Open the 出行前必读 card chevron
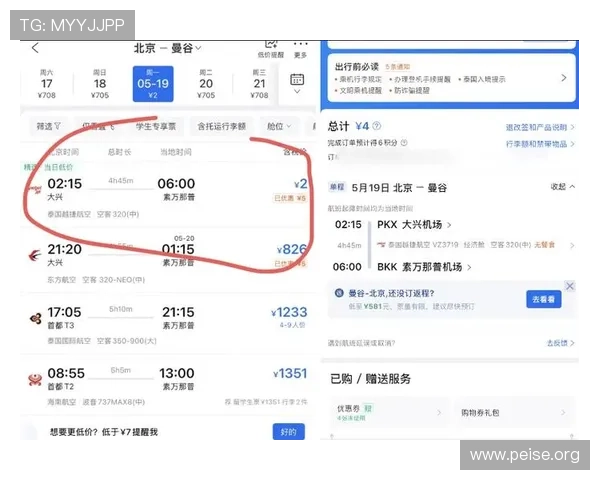This screenshot has width=600, height=480. tap(564, 78)
